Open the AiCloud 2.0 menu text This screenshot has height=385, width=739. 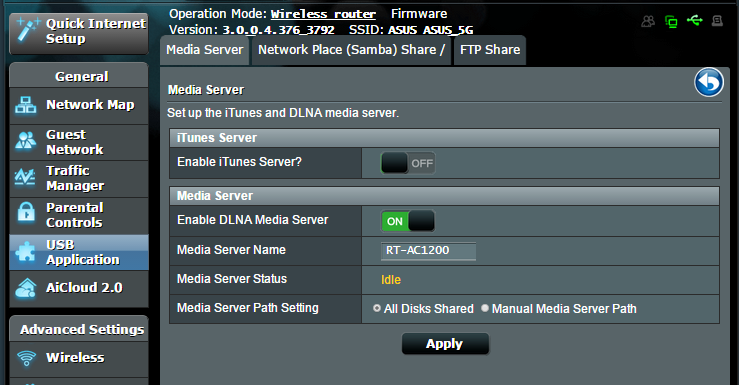[84, 287]
